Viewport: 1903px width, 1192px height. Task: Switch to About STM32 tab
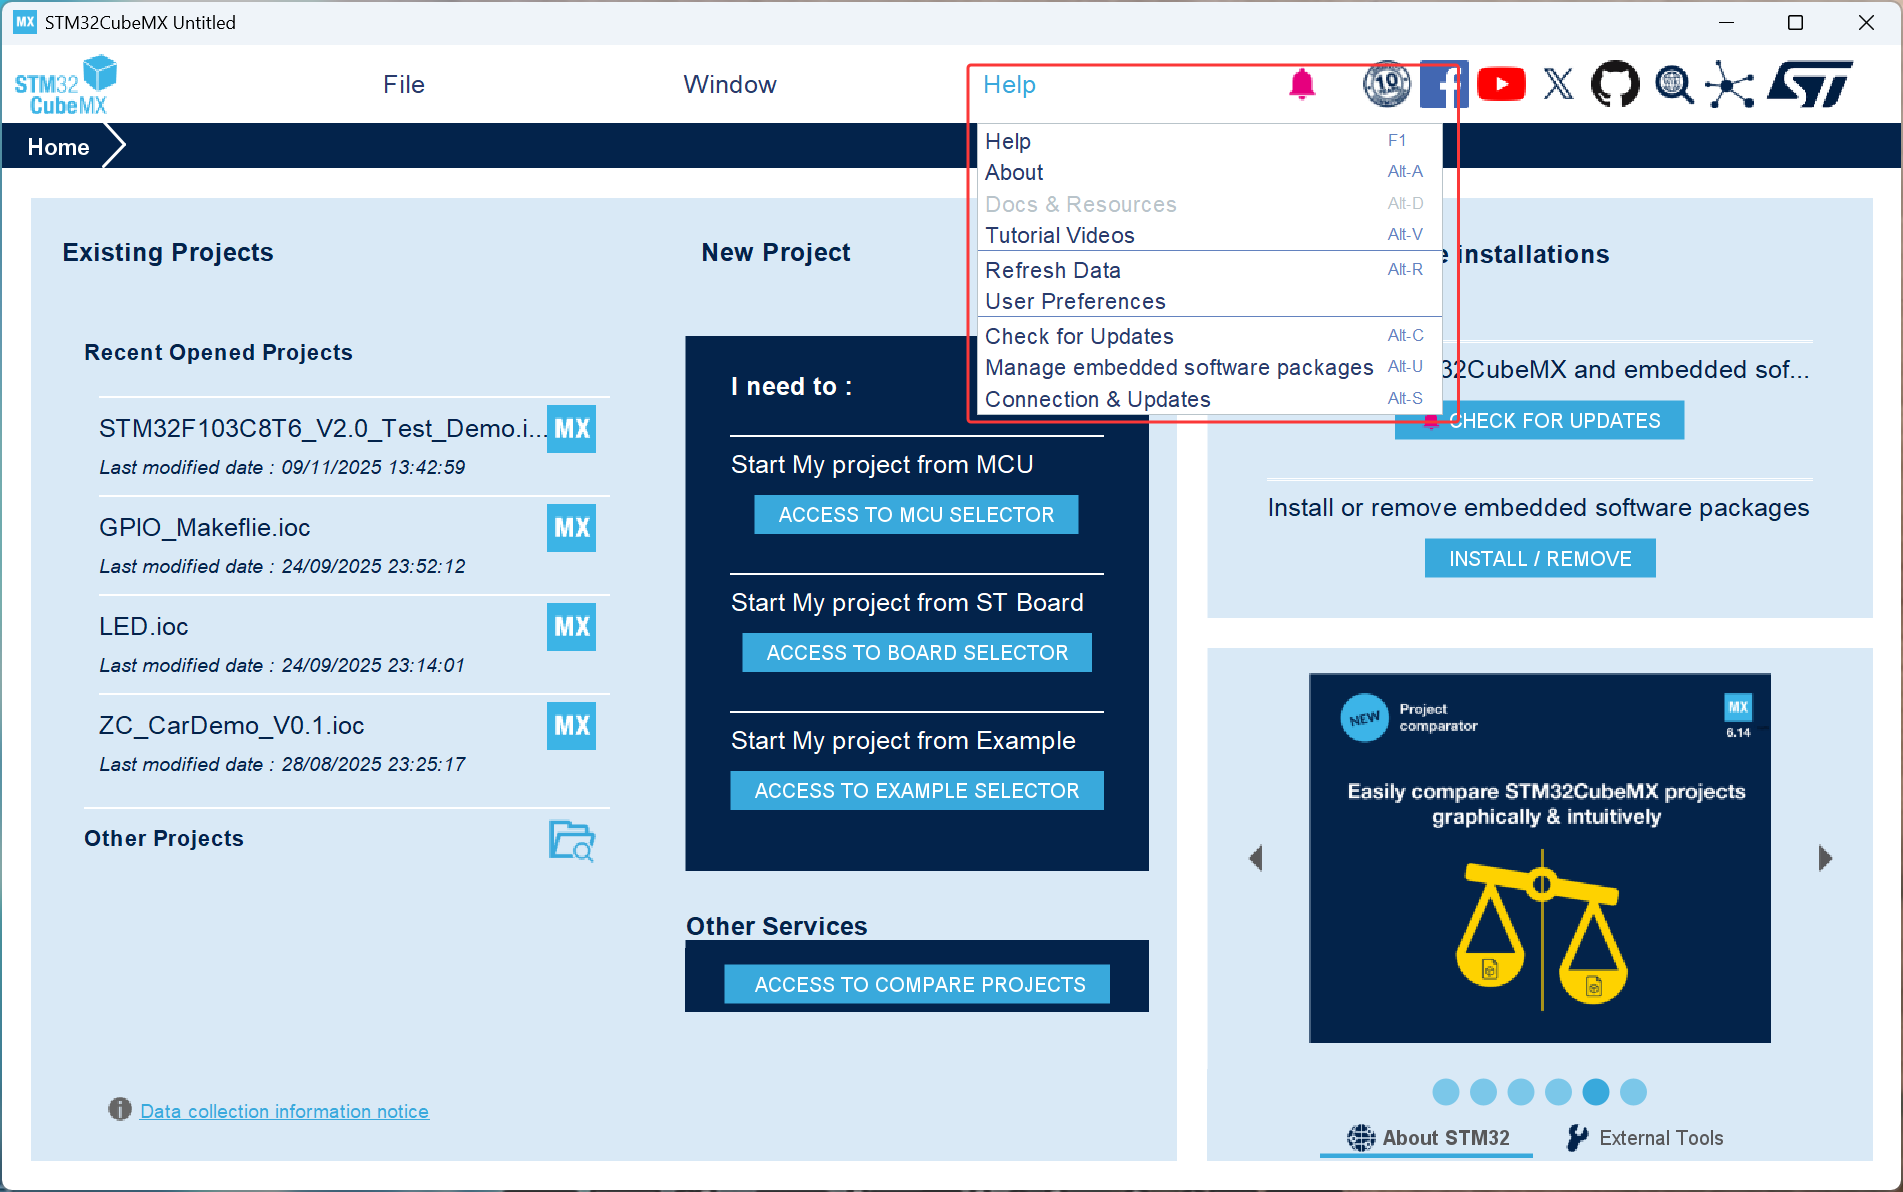coord(1427,1138)
